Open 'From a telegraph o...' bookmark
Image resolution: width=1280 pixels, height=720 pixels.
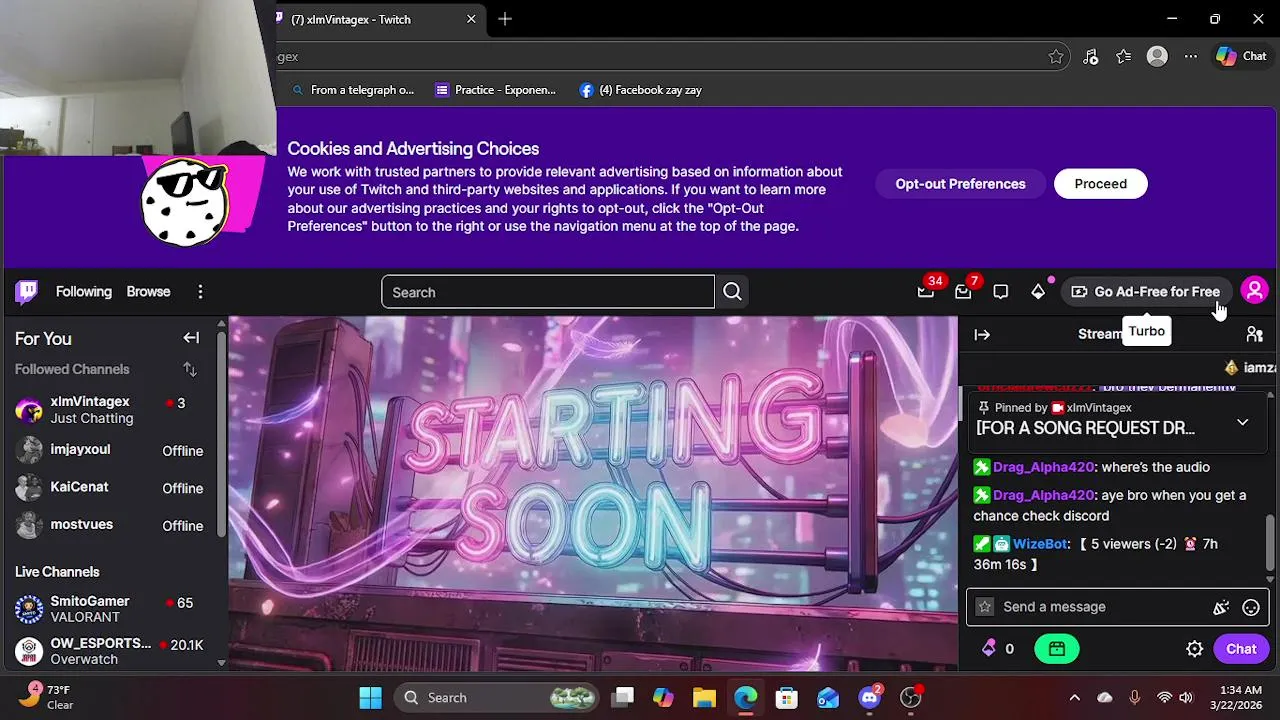353,90
